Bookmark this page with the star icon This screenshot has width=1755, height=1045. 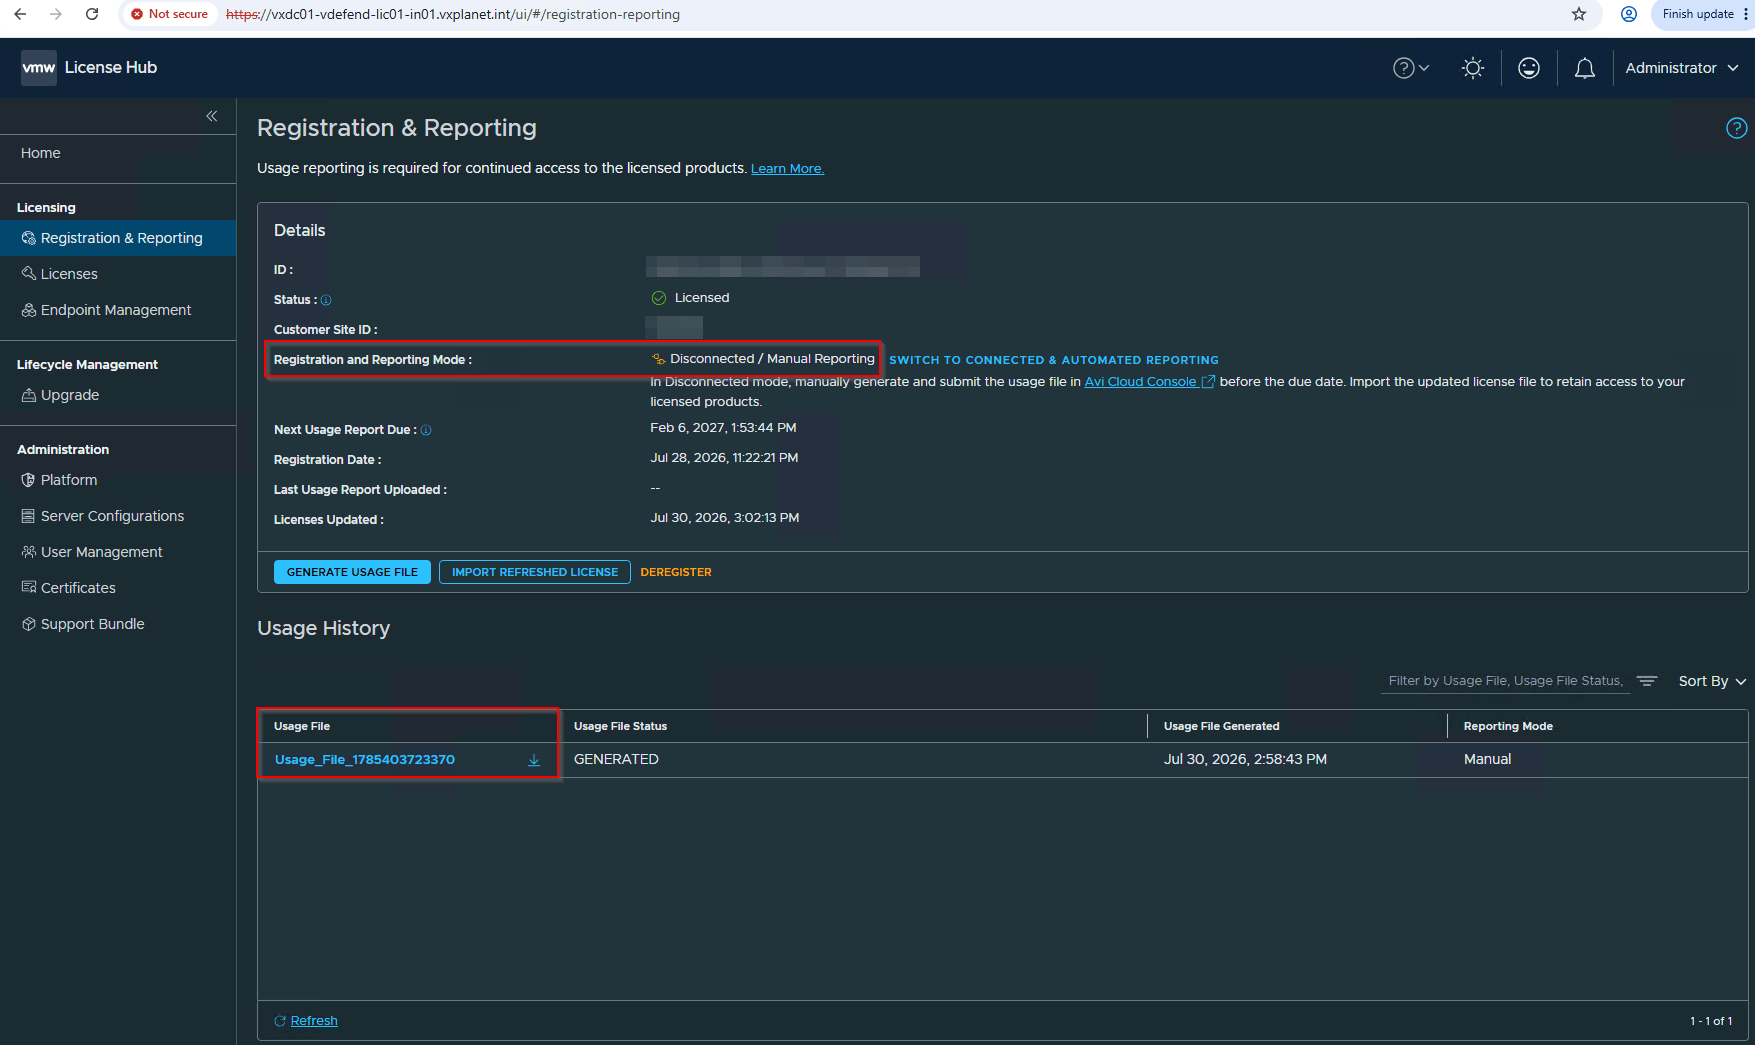tap(1579, 14)
